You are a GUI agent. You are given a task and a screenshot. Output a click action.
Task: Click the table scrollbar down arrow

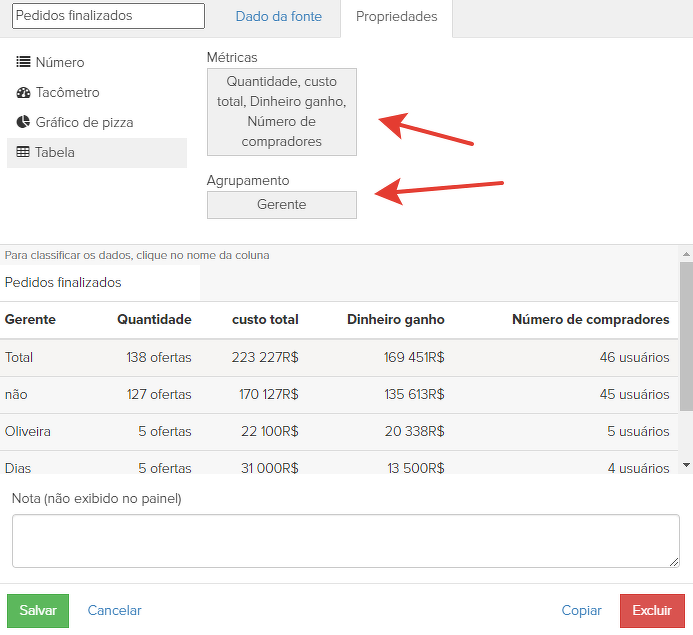coord(685,465)
